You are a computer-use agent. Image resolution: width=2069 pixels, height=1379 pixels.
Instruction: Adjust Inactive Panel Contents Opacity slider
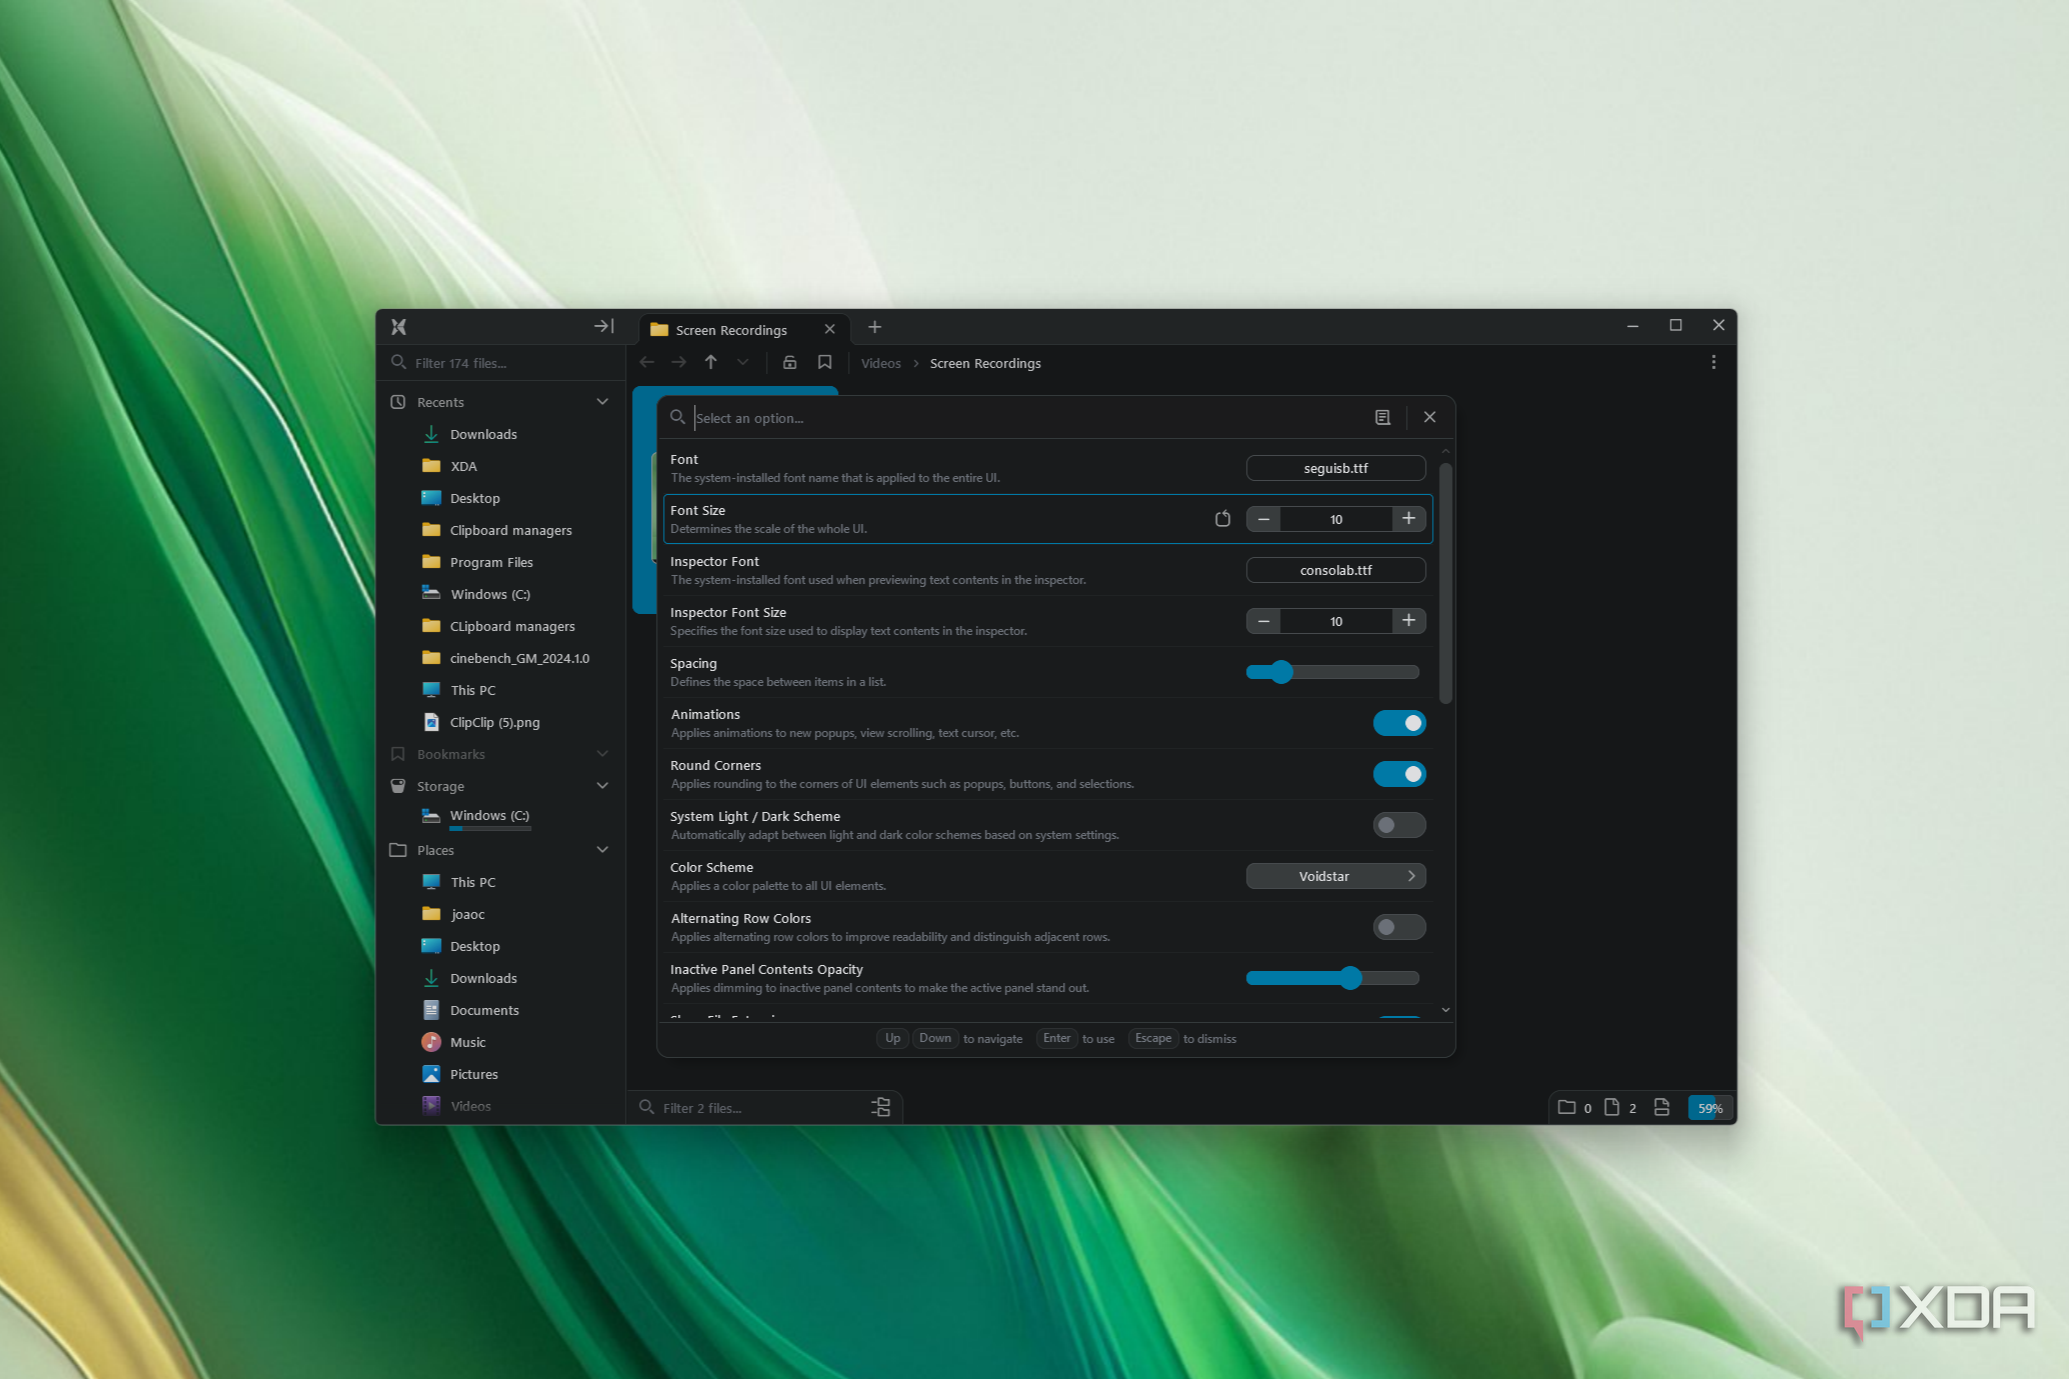(x=1332, y=978)
